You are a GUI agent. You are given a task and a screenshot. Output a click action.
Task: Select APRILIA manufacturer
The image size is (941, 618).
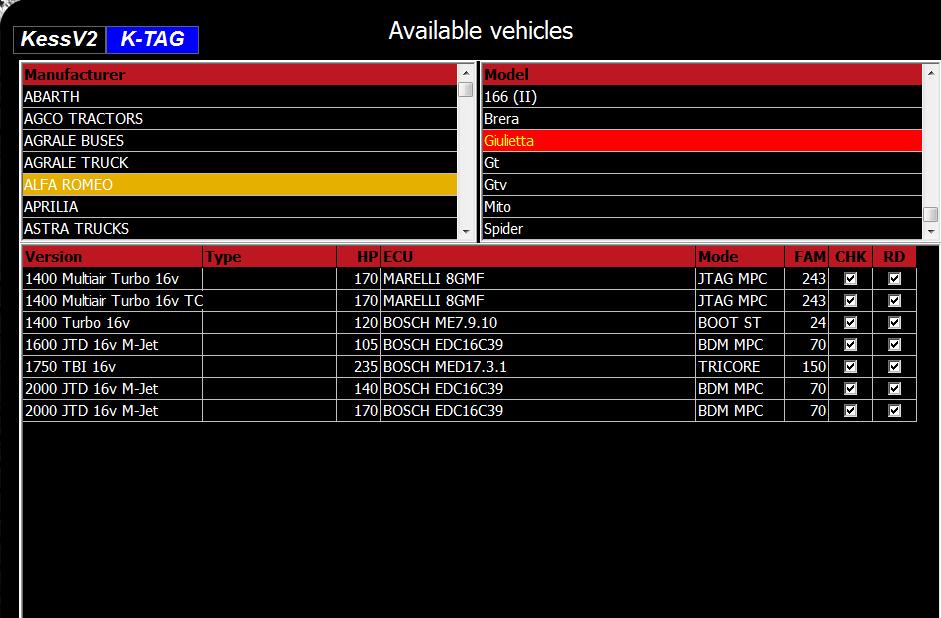pos(239,206)
